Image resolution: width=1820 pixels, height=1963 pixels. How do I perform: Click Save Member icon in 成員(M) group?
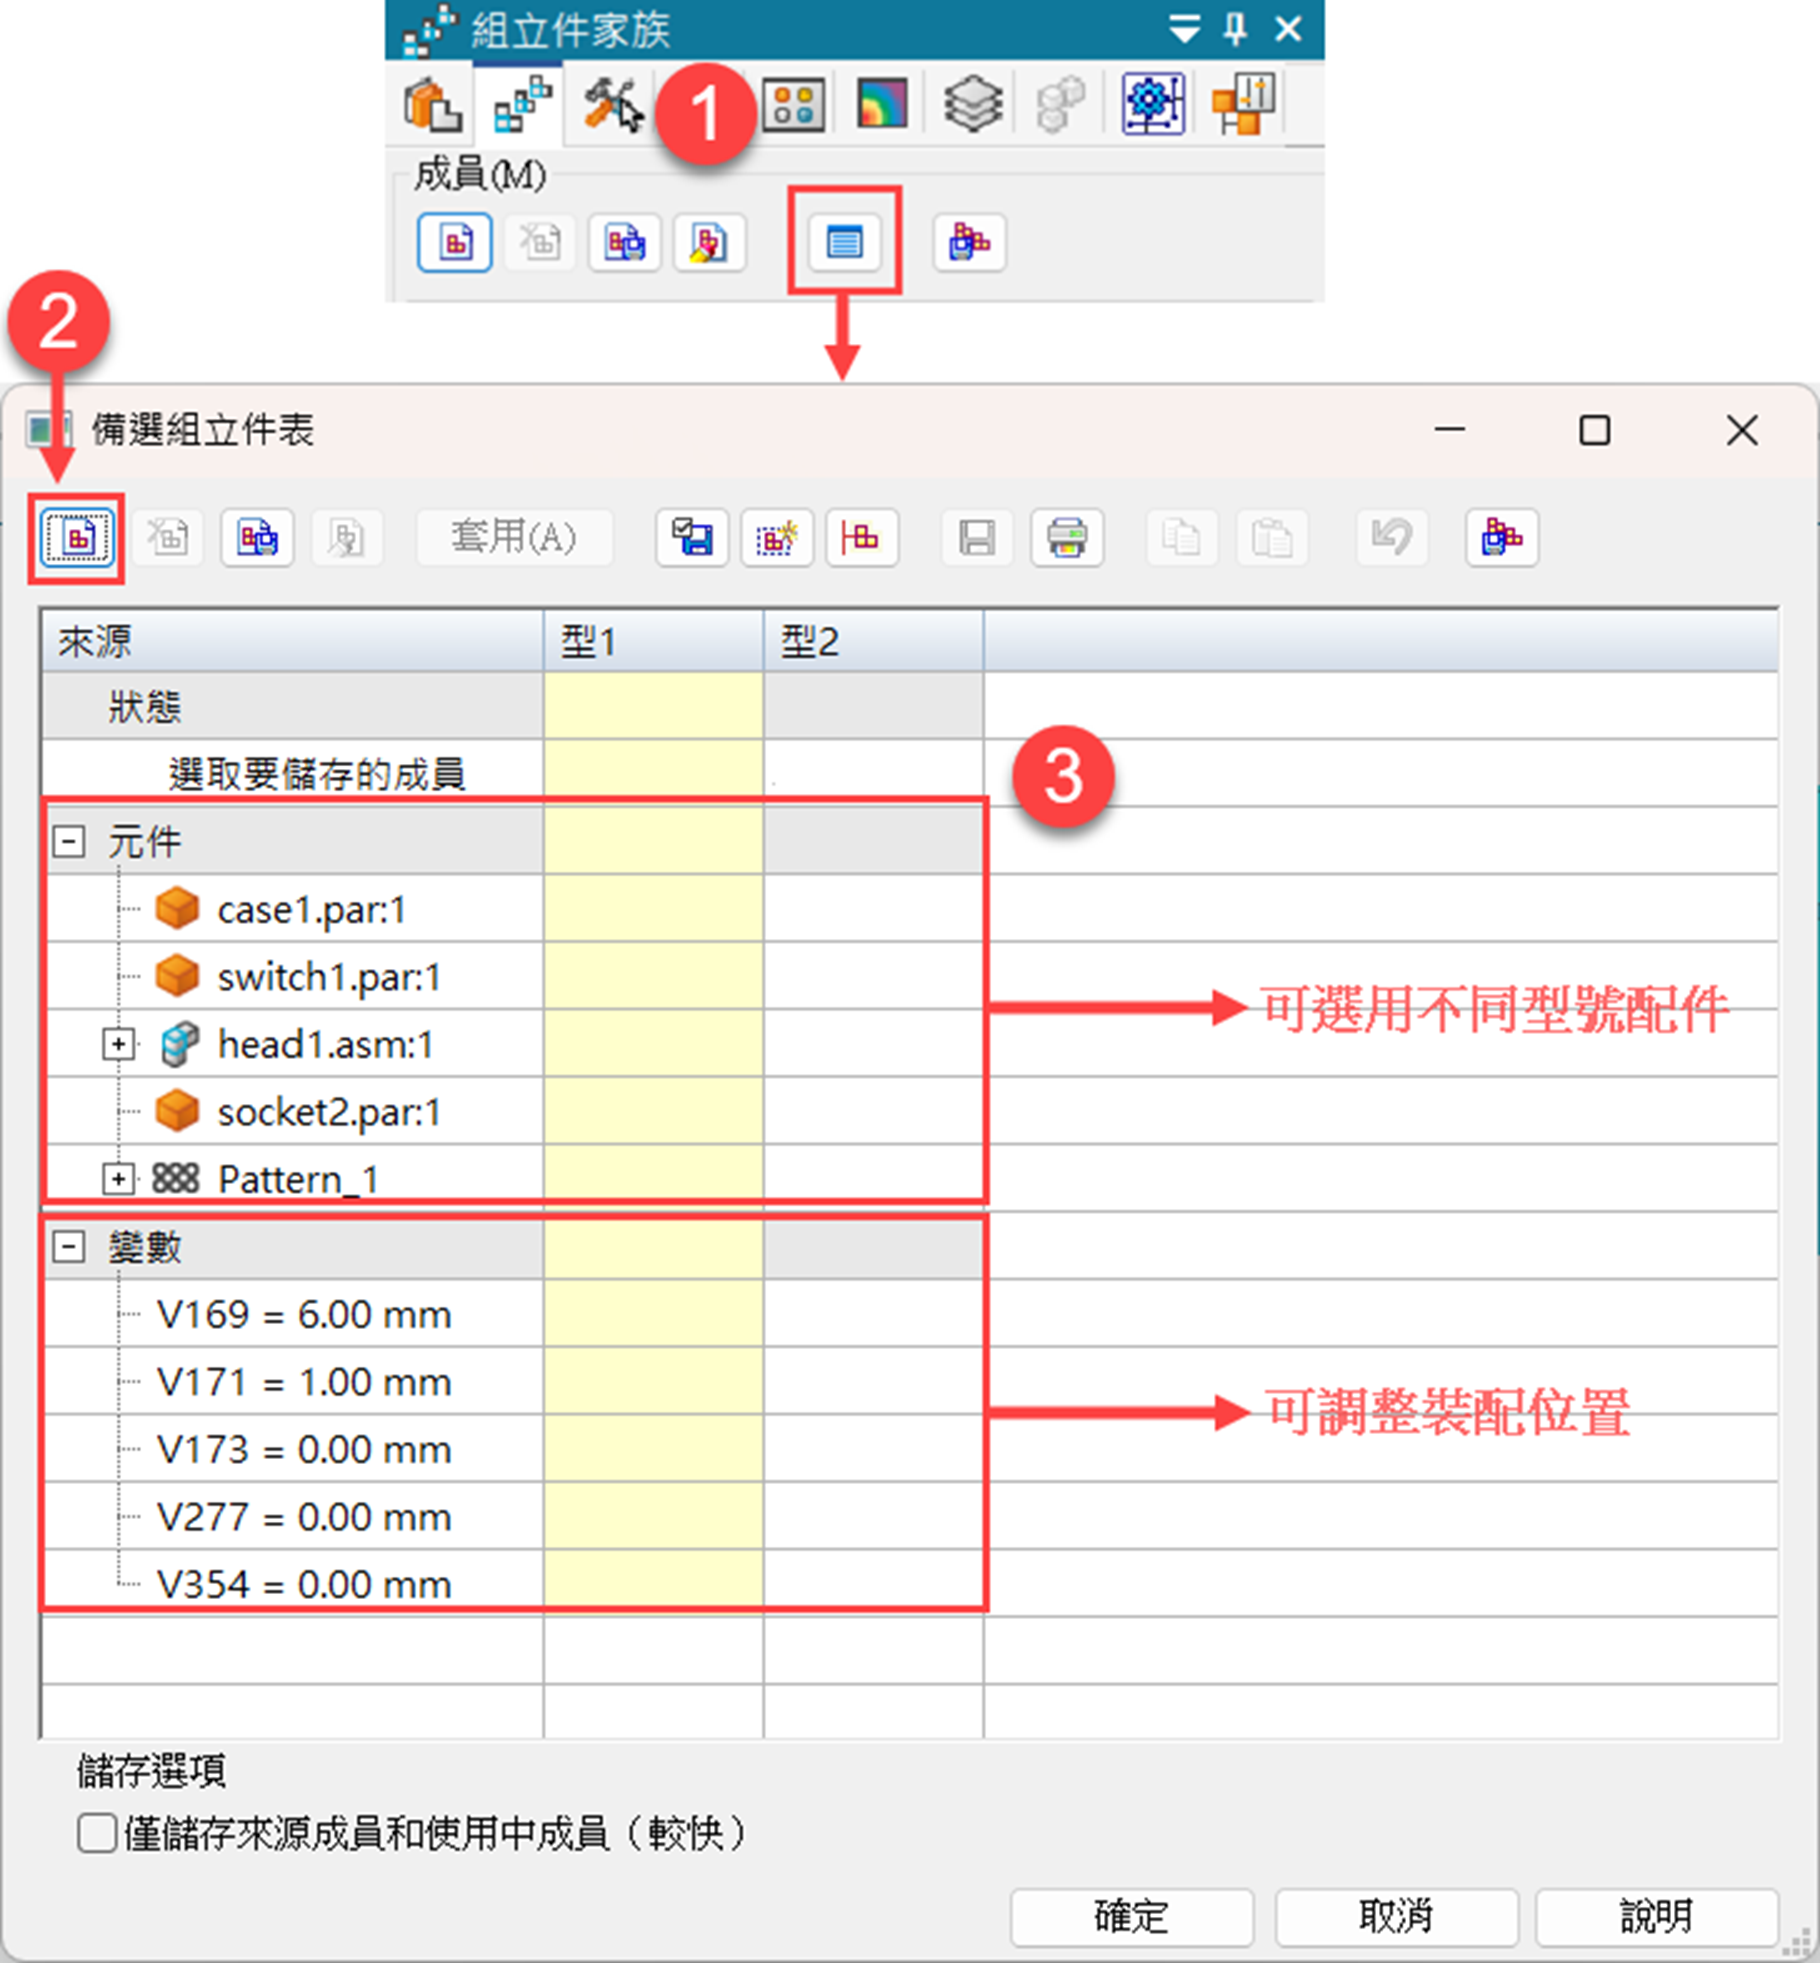[x=625, y=242]
